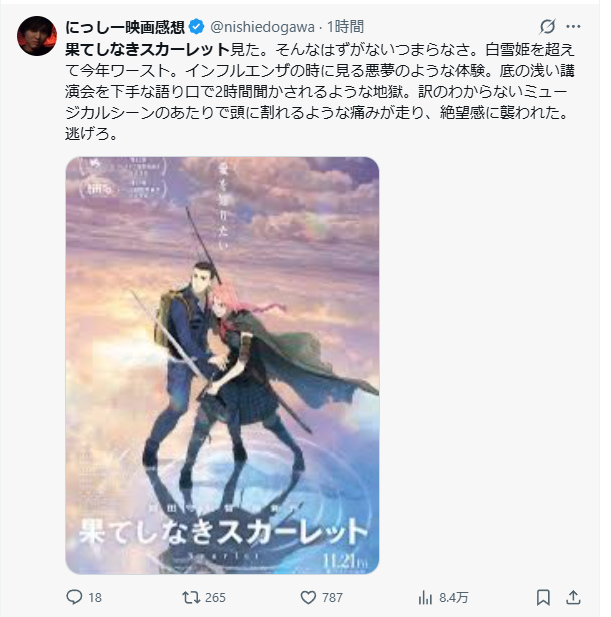Open view analytics bar chart icon

click(x=425, y=598)
